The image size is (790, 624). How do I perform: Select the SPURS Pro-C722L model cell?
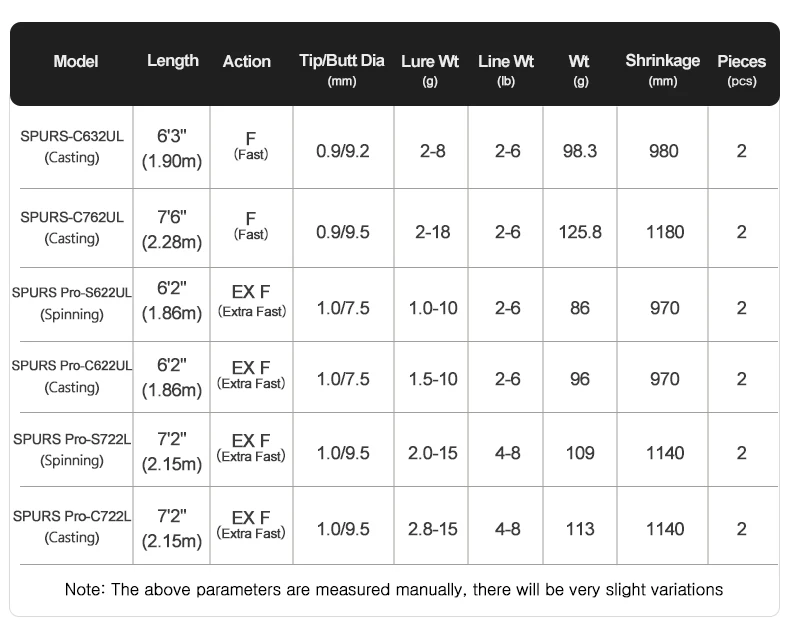click(72, 527)
